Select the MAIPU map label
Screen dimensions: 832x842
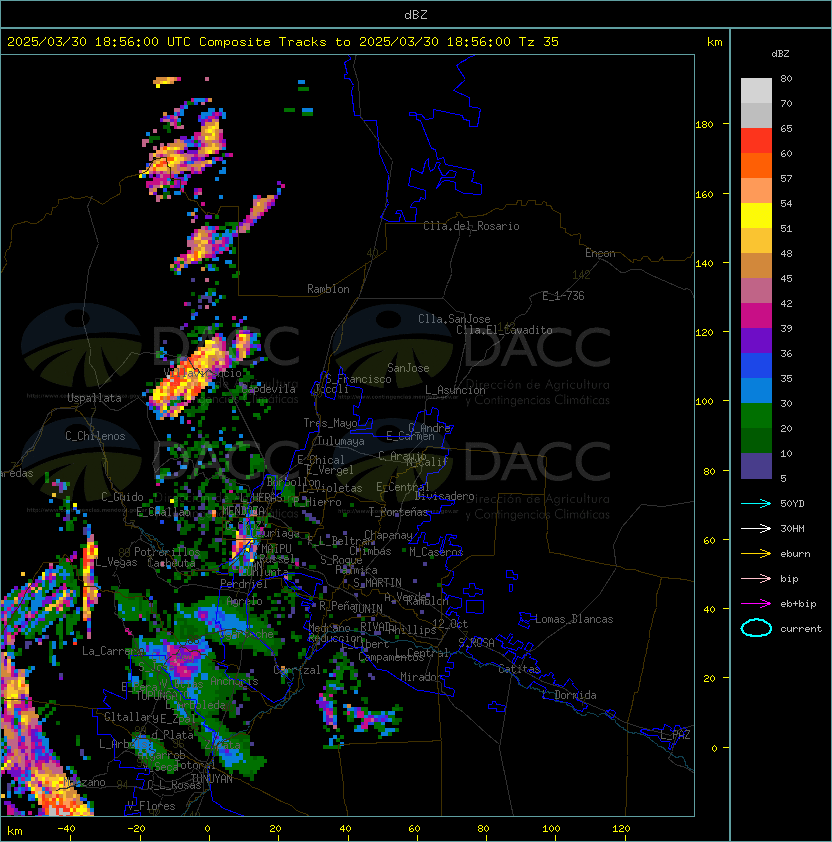(x=276, y=549)
